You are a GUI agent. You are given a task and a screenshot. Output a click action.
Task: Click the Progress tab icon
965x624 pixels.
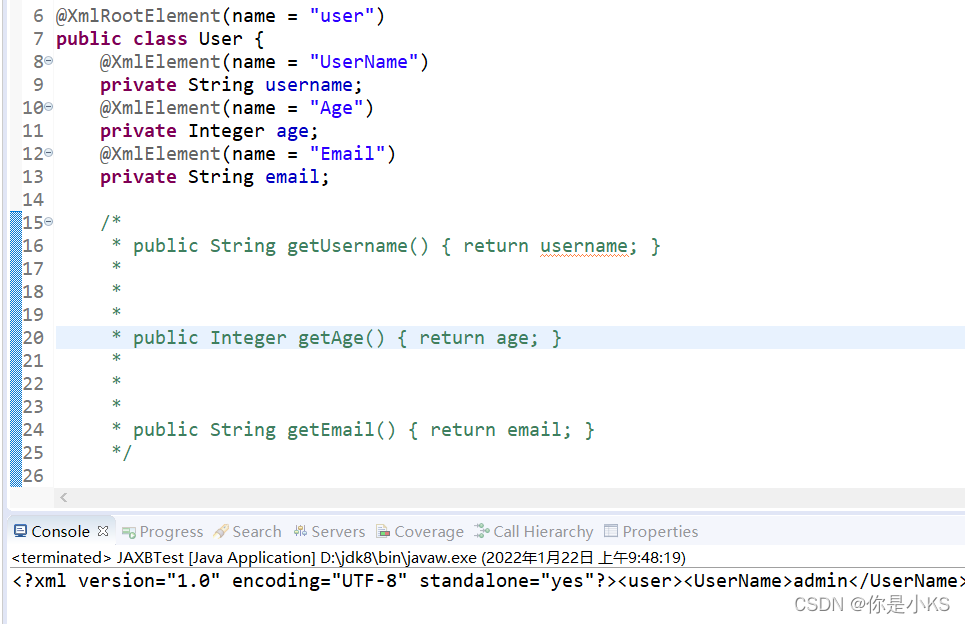(x=129, y=532)
